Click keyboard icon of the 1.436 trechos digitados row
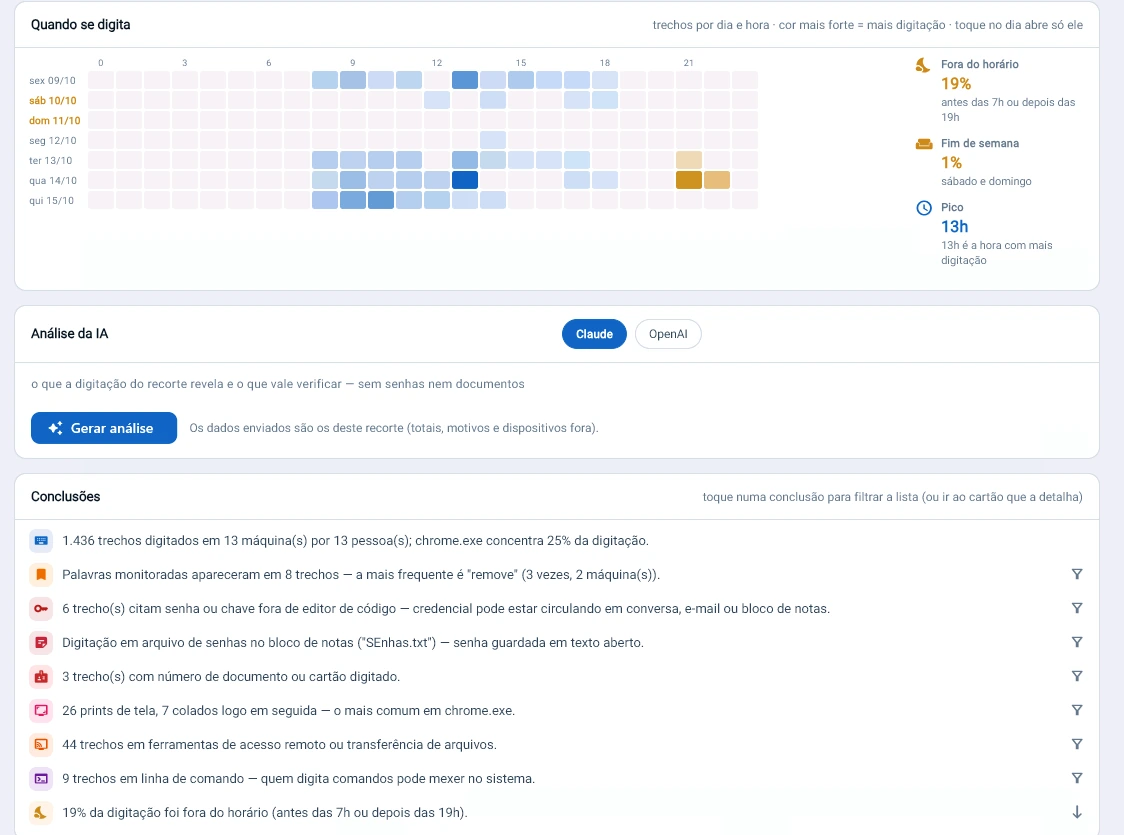Image resolution: width=1124 pixels, height=835 pixels. click(41, 540)
